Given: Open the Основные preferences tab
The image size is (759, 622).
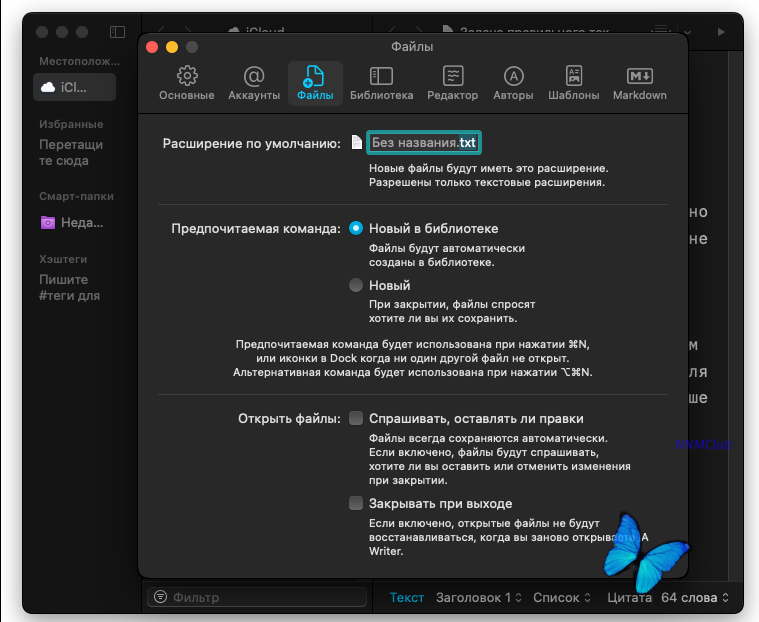Looking at the screenshot, I should 187,83.
